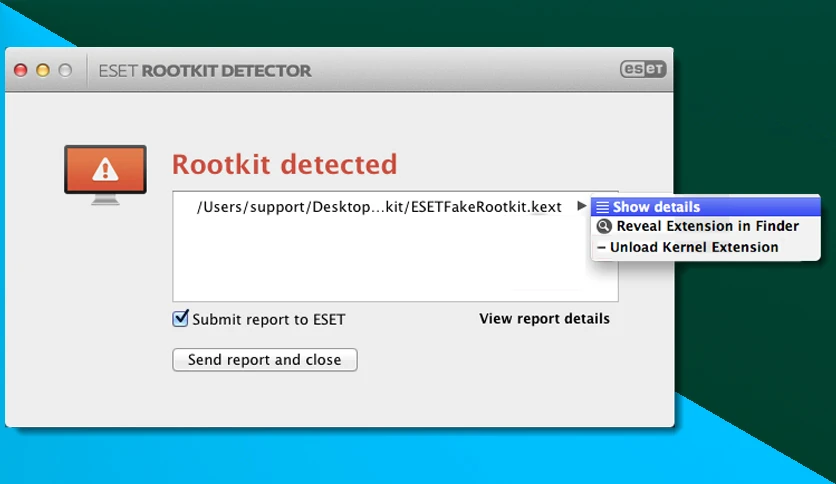
Task: Click the Submit report to ESET label
Action: point(269,319)
